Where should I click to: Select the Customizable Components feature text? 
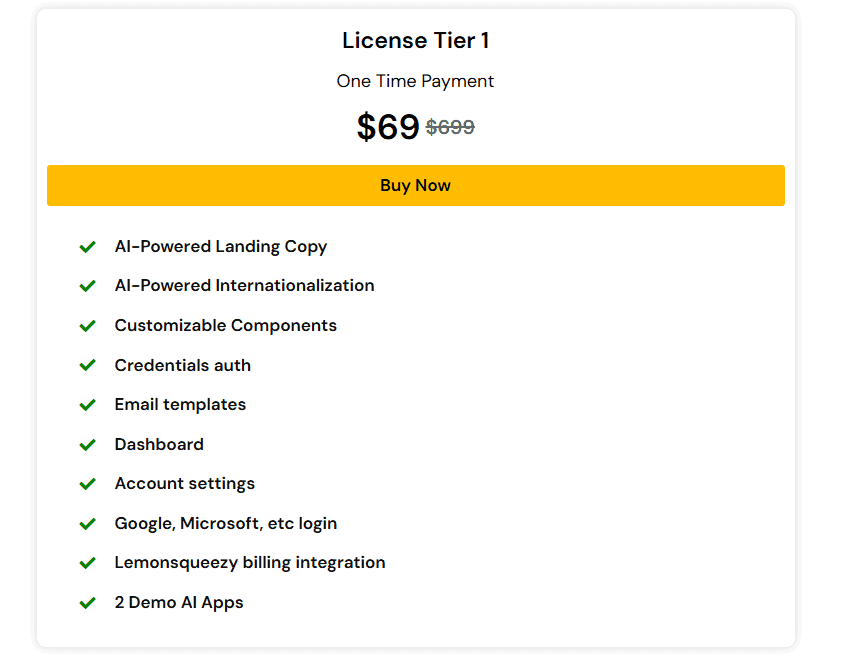click(226, 325)
